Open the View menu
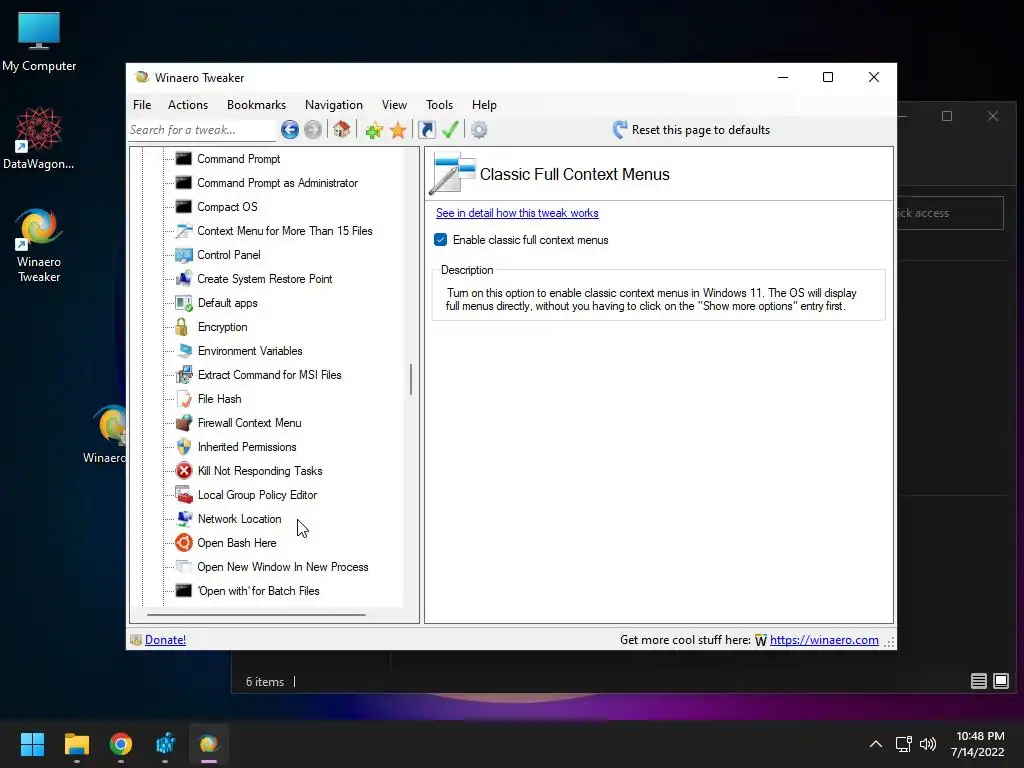Viewport: 1024px width, 768px height. click(394, 104)
